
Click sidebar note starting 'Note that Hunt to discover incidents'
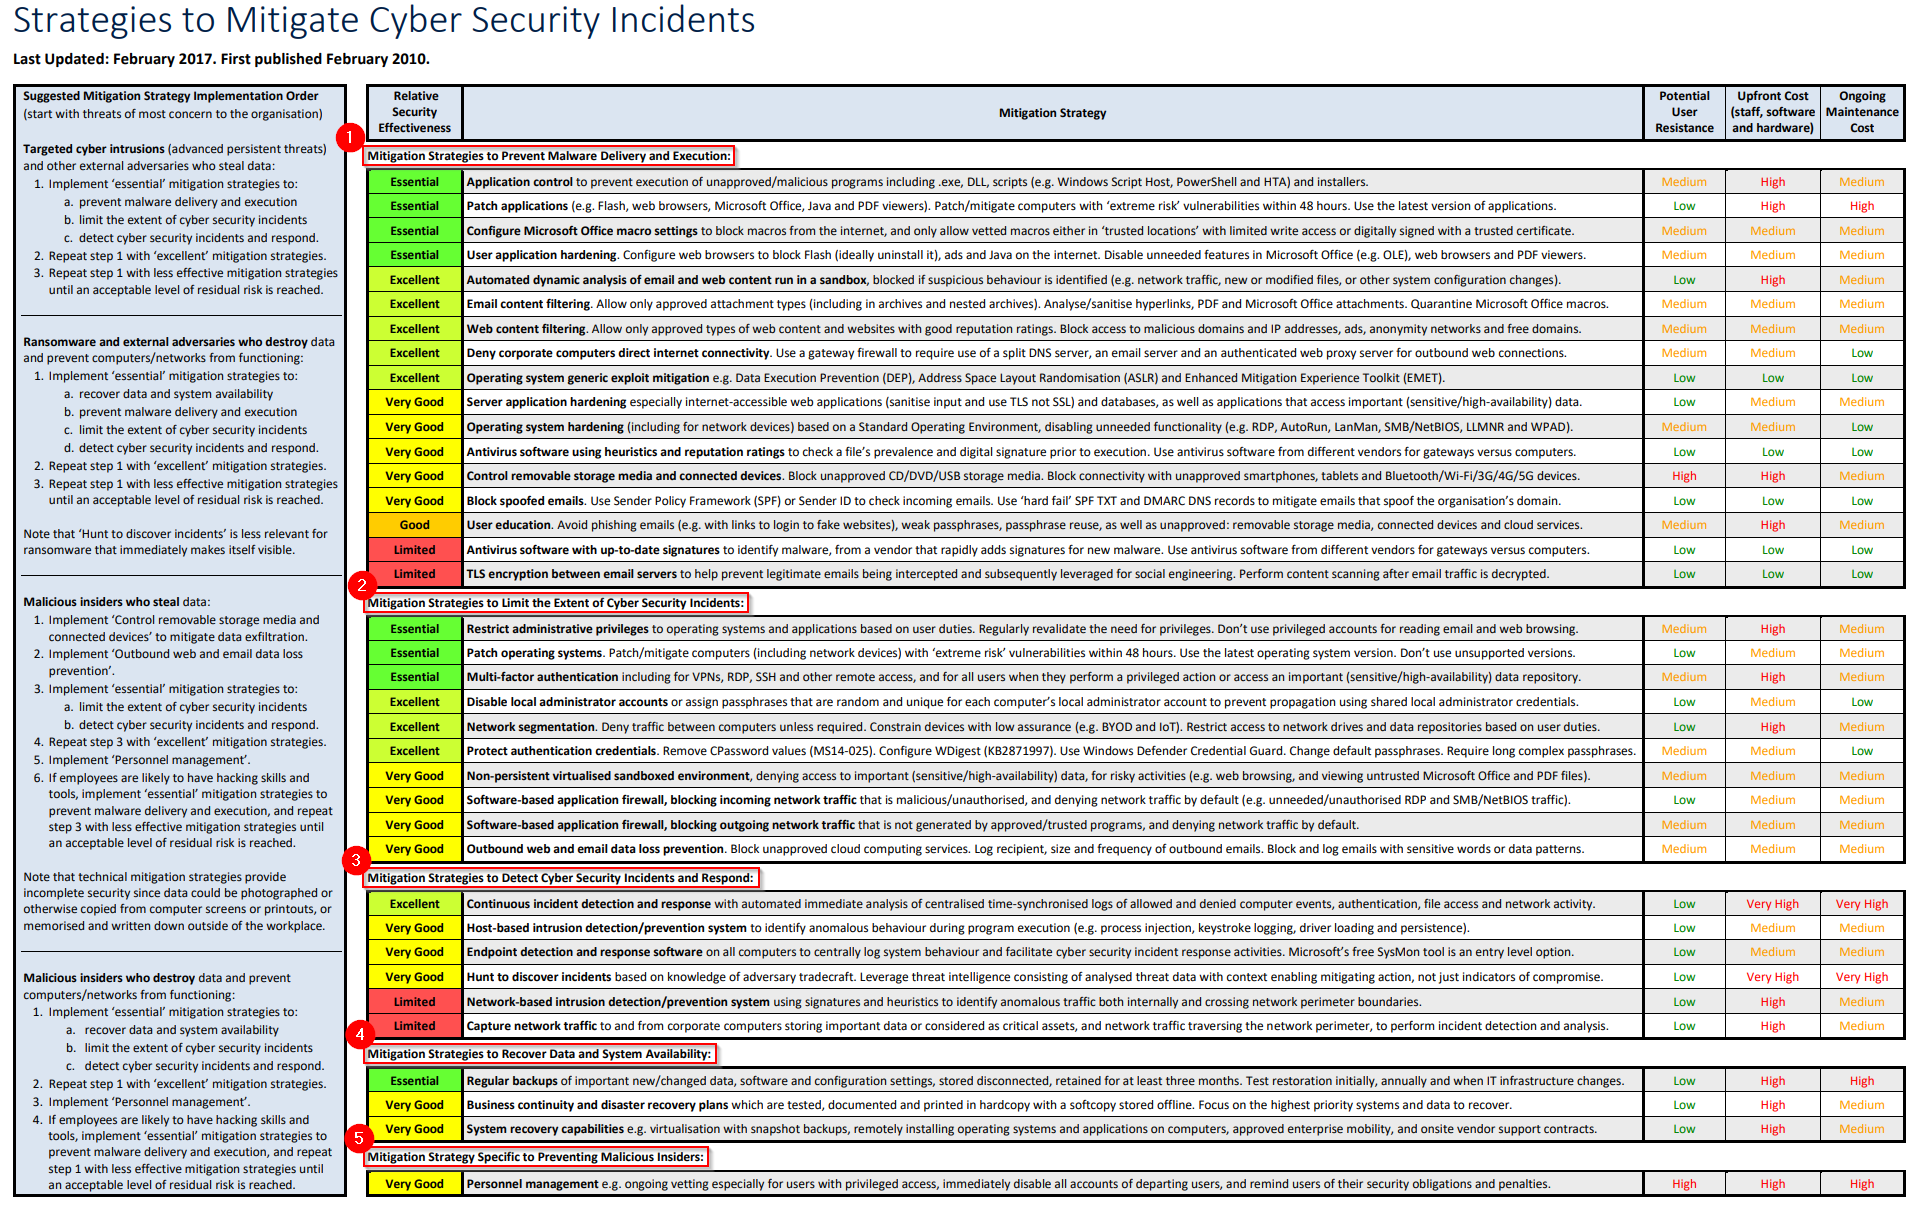click(175, 542)
